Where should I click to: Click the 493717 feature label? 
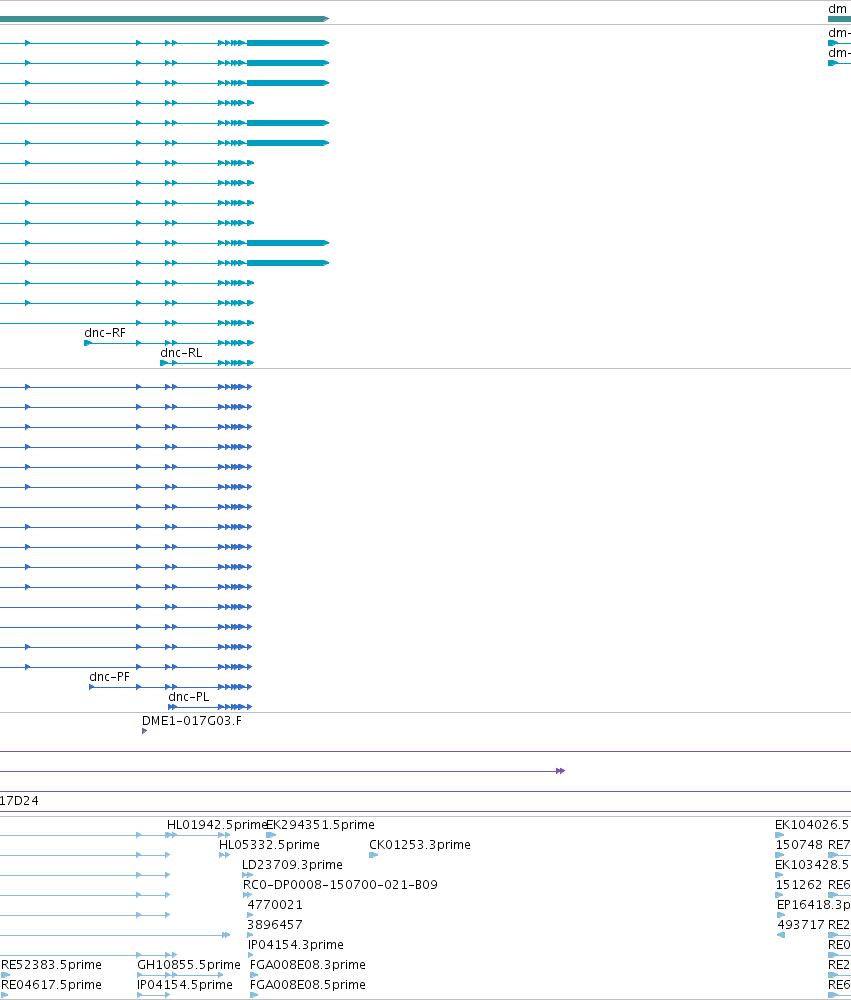[801, 925]
